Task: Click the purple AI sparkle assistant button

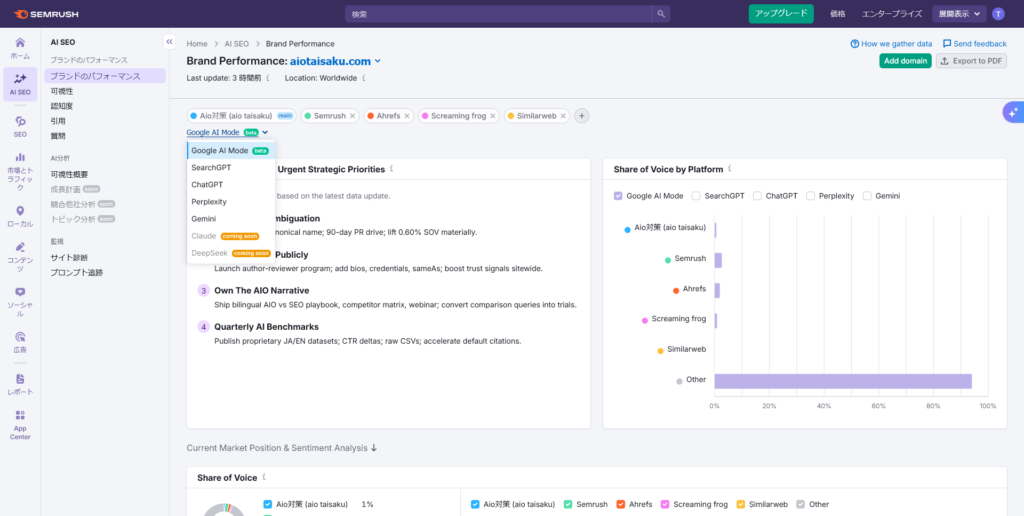Action: click(x=1012, y=112)
